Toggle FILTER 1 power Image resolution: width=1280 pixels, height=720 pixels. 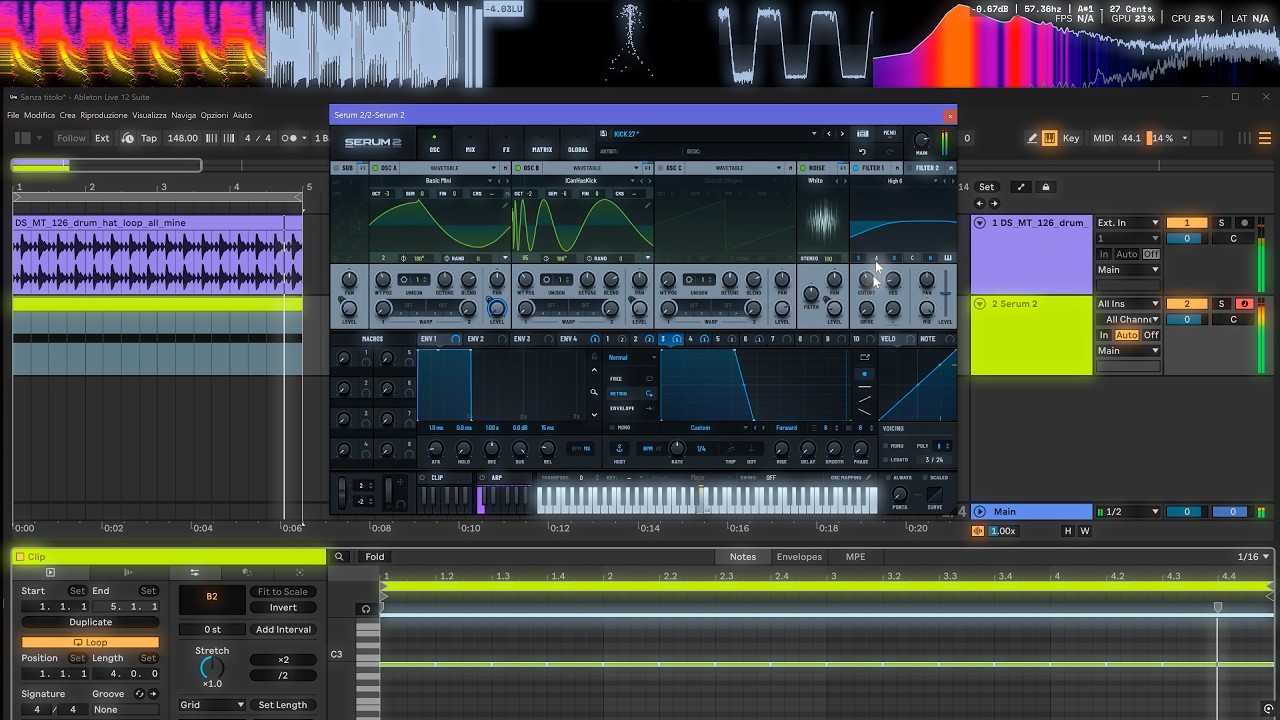[856, 168]
